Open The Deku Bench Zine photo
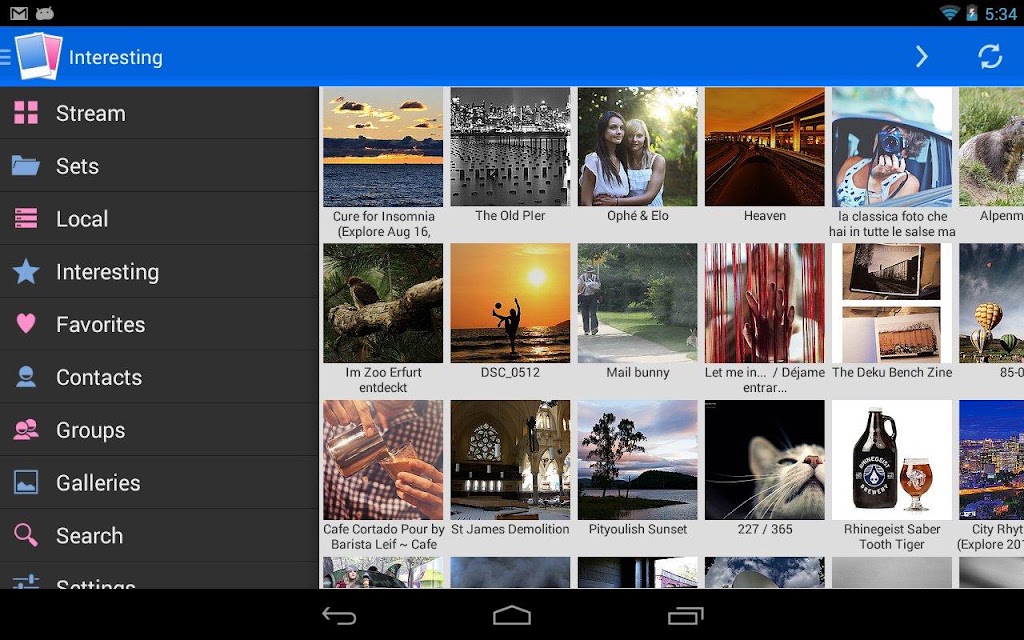Image resolution: width=1024 pixels, height=640 pixels. click(892, 303)
